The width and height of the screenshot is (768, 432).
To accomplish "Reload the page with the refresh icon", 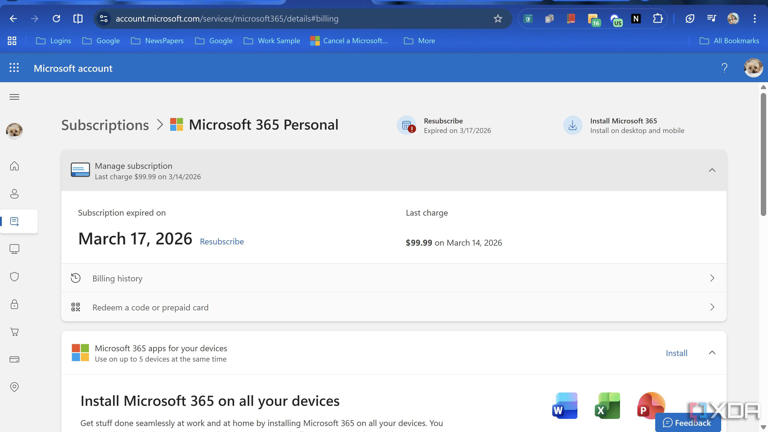I will (x=56, y=19).
